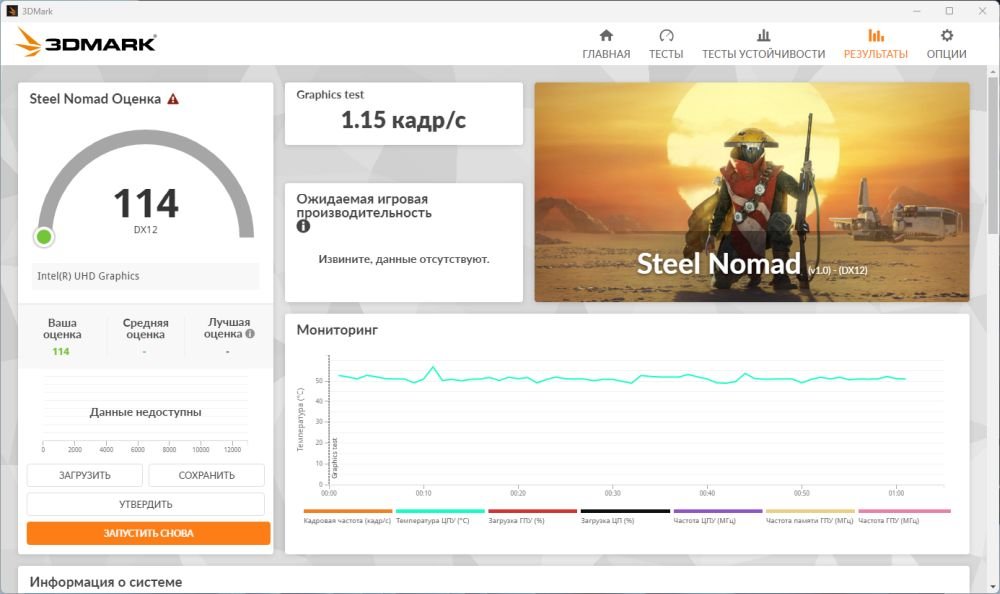
Task: Toggle Частота ЦП legend entry
Action: tap(717, 517)
